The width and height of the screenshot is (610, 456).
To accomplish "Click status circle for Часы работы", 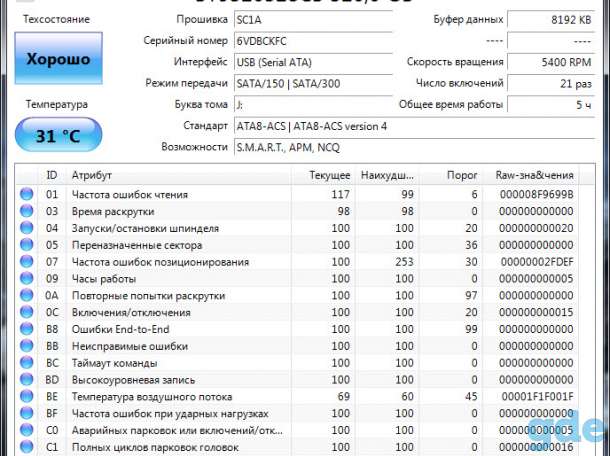I will pyautogui.click(x=26, y=278).
